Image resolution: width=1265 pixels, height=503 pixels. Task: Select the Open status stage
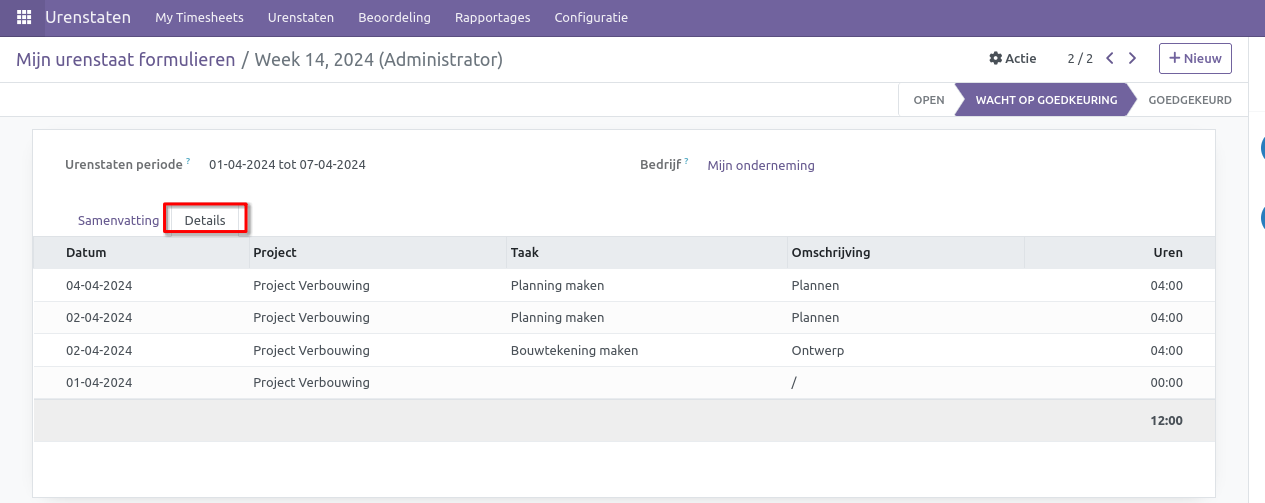pyautogui.click(x=928, y=100)
